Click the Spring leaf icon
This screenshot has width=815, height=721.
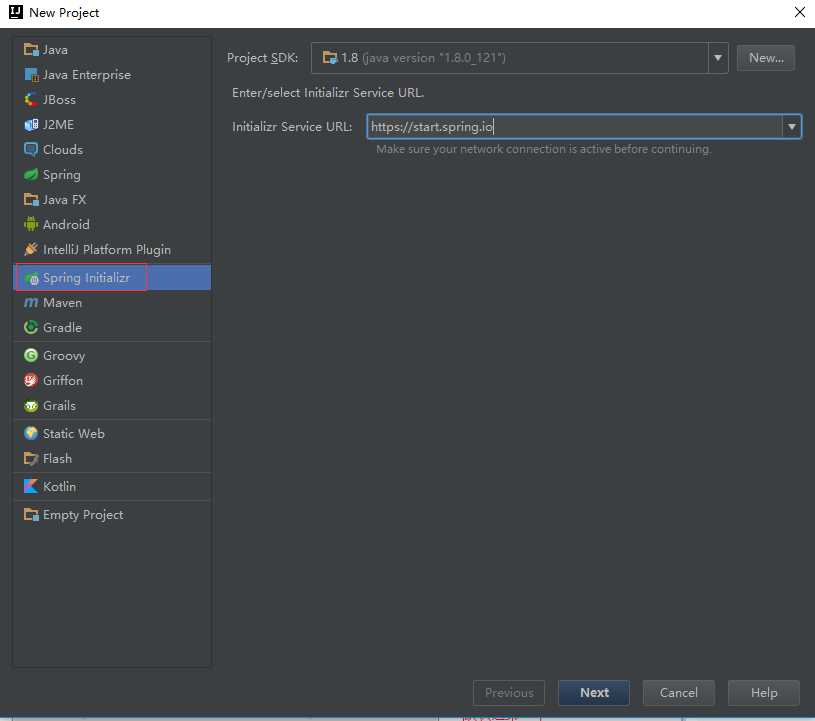[31, 175]
